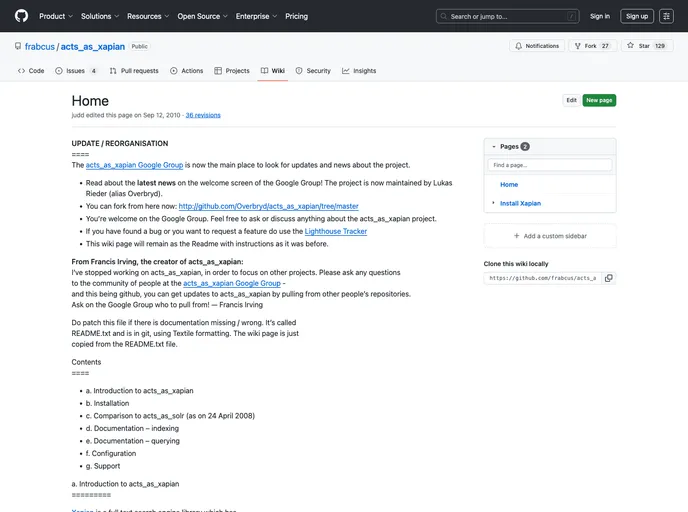Switch to the Code tab
Image resolution: width=688 pixels, height=512 pixels.
coord(31,71)
